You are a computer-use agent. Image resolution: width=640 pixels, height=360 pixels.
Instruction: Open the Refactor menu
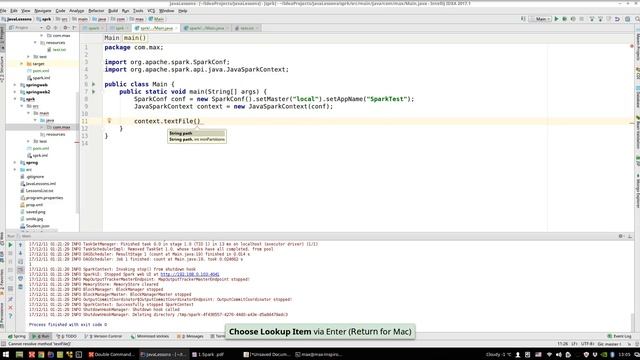point(96,11)
